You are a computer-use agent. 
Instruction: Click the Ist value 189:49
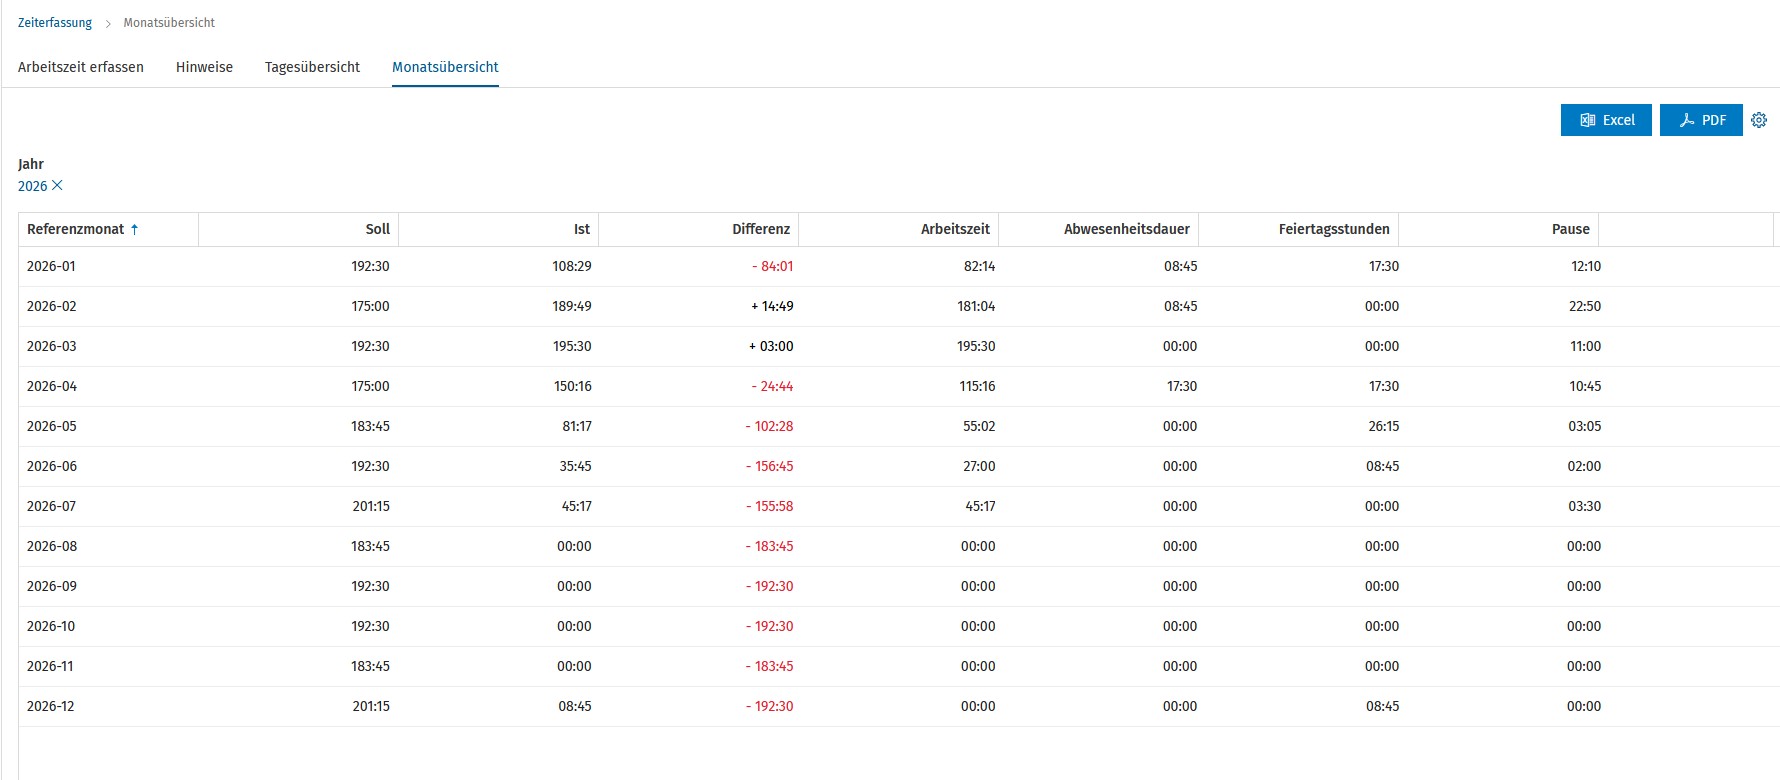[572, 307]
